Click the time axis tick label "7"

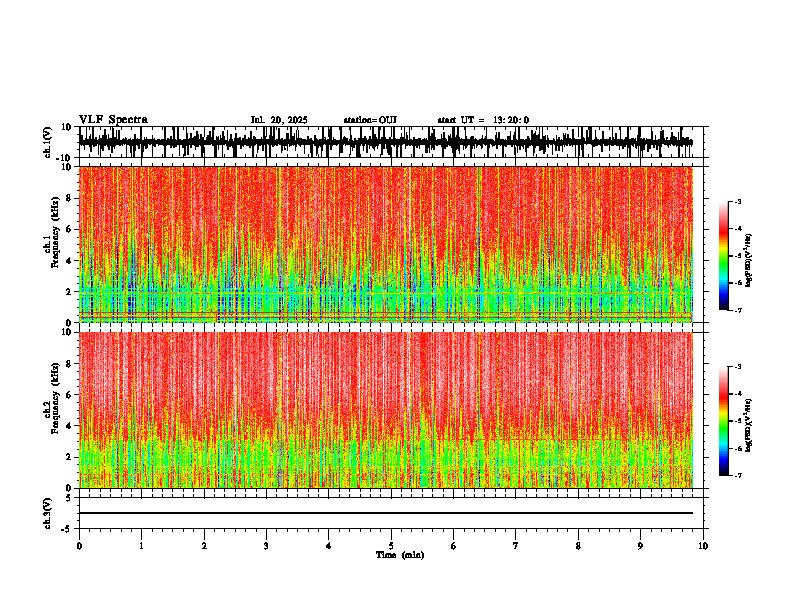pyautogui.click(x=516, y=546)
